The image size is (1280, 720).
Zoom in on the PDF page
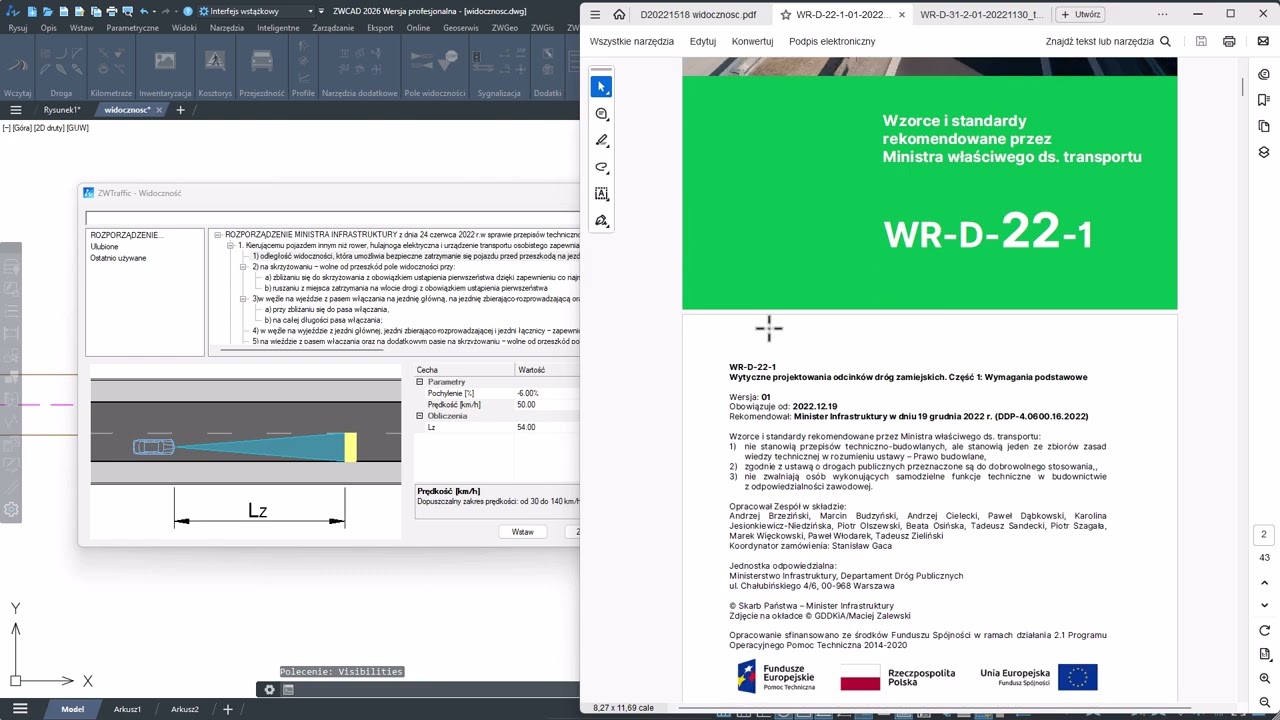(x=1264, y=679)
